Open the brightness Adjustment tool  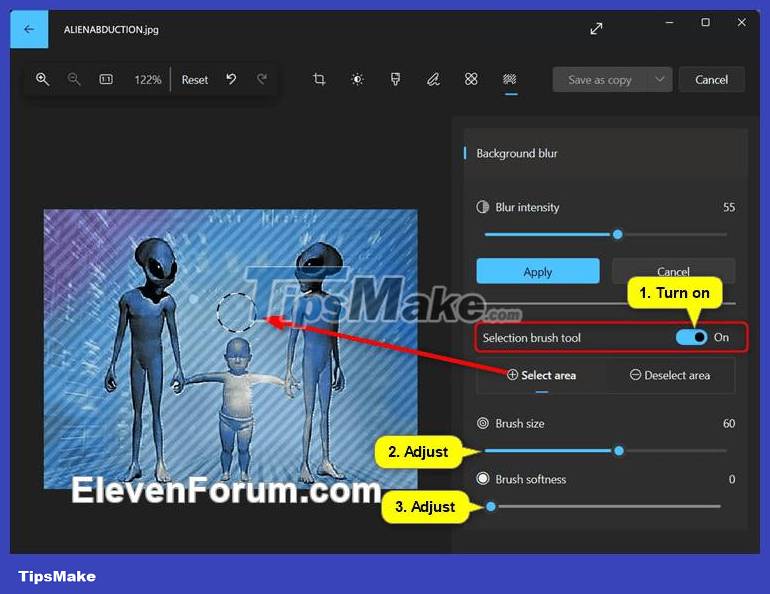pos(358,79)
